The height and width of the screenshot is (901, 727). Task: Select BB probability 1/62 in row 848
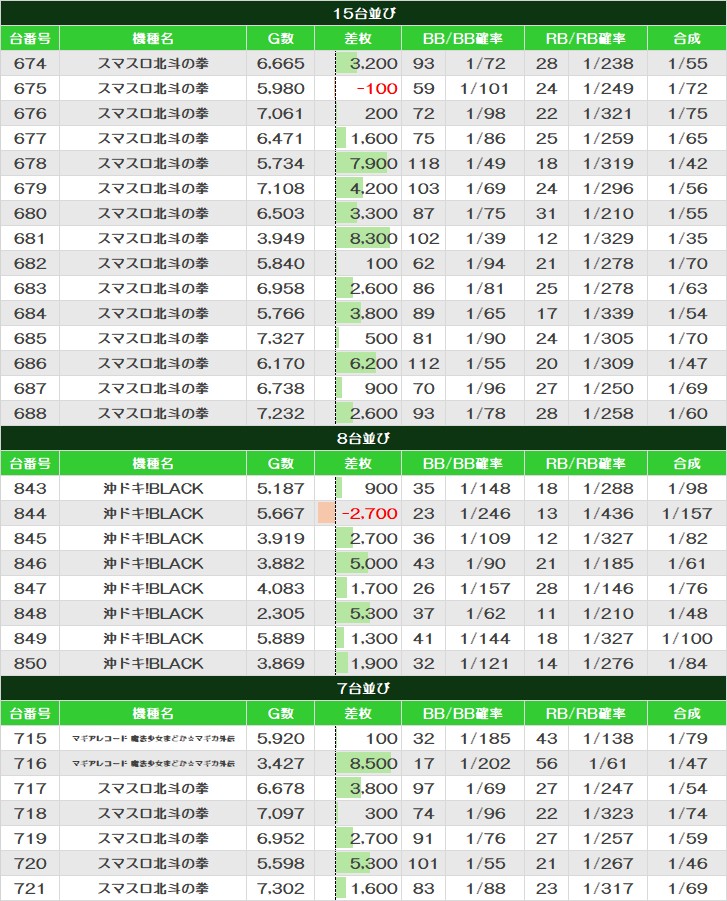pos(486,613)
